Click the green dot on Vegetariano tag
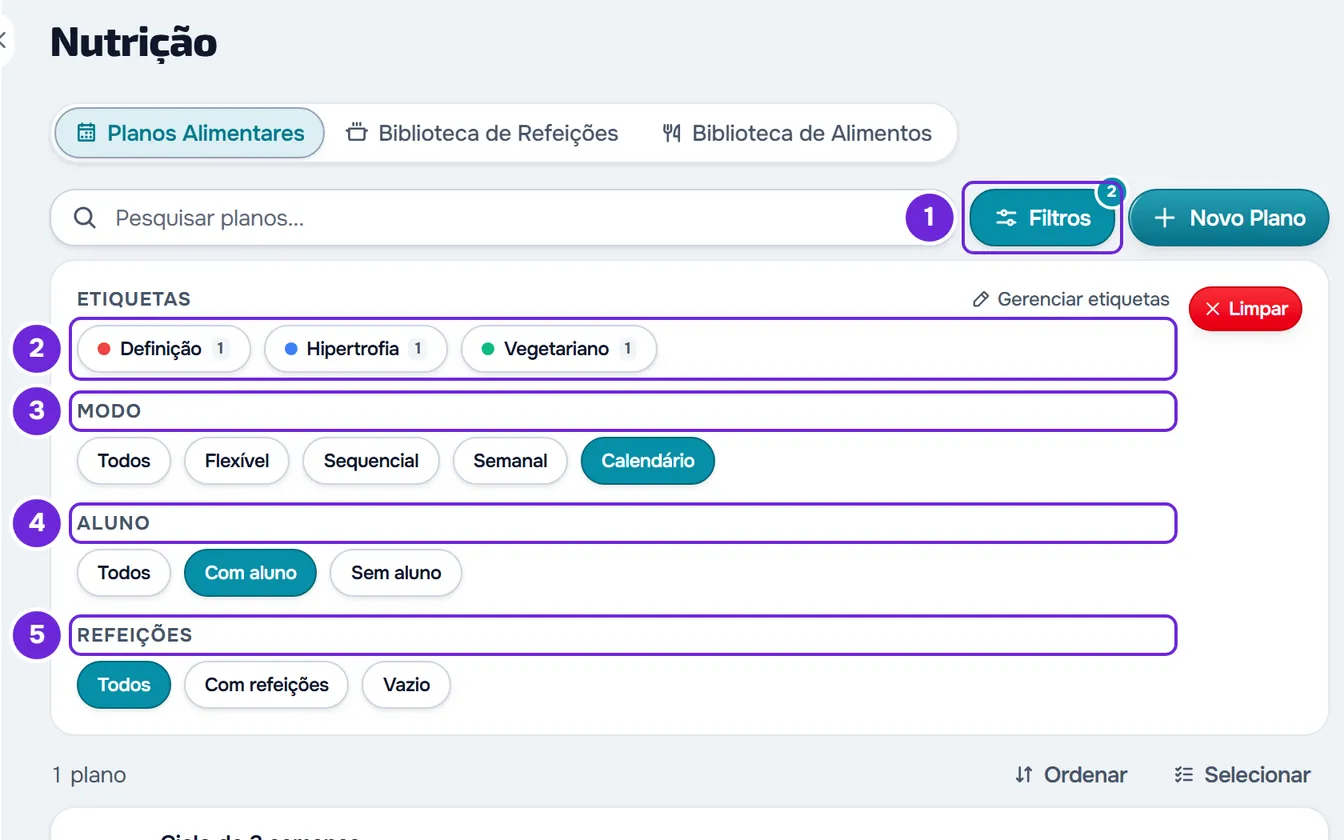1344x840 pixels. coord(488,349)
